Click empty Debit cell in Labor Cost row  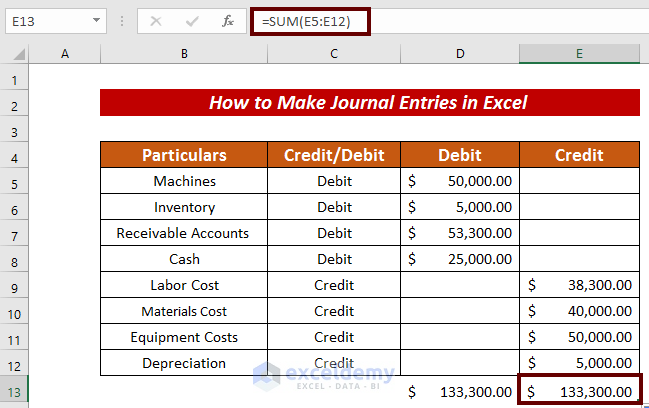[x=460, y=285]
